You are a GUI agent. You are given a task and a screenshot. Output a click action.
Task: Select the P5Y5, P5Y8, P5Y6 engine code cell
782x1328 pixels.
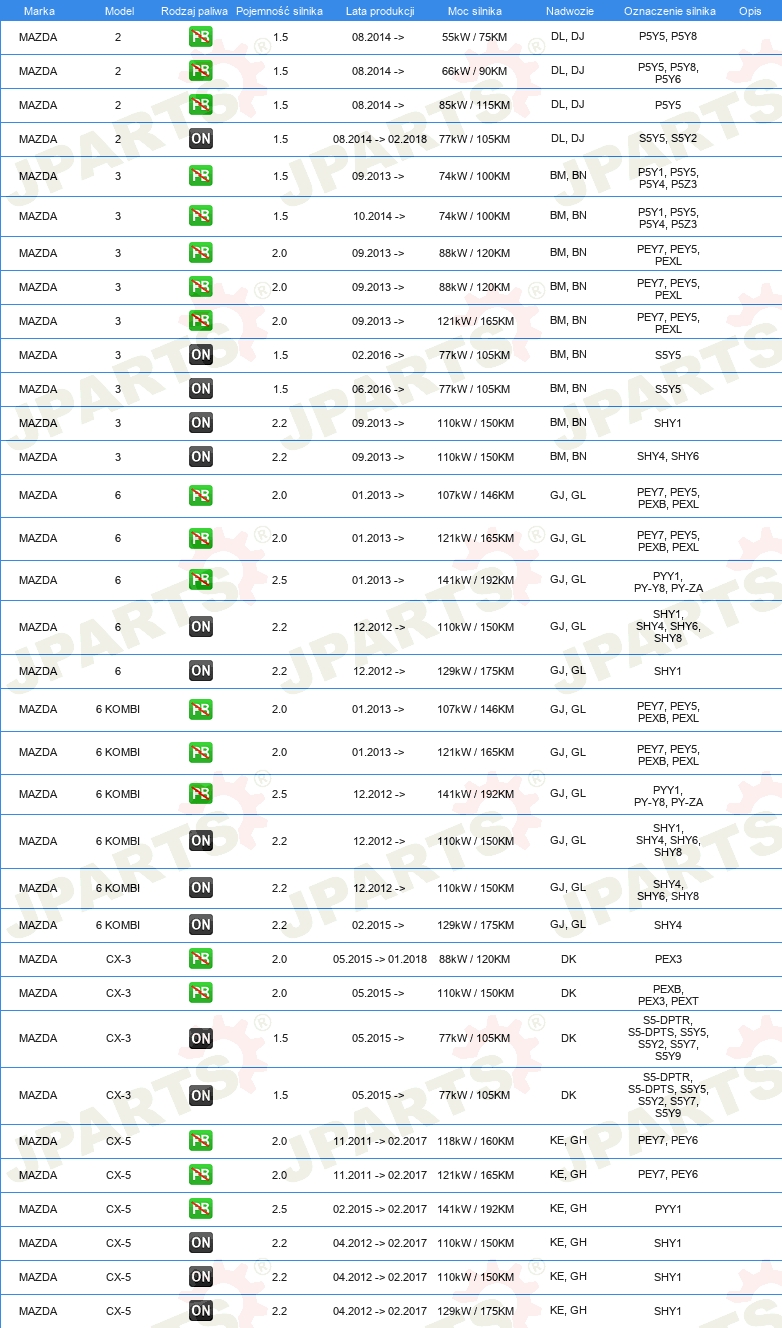pos(669,72)
